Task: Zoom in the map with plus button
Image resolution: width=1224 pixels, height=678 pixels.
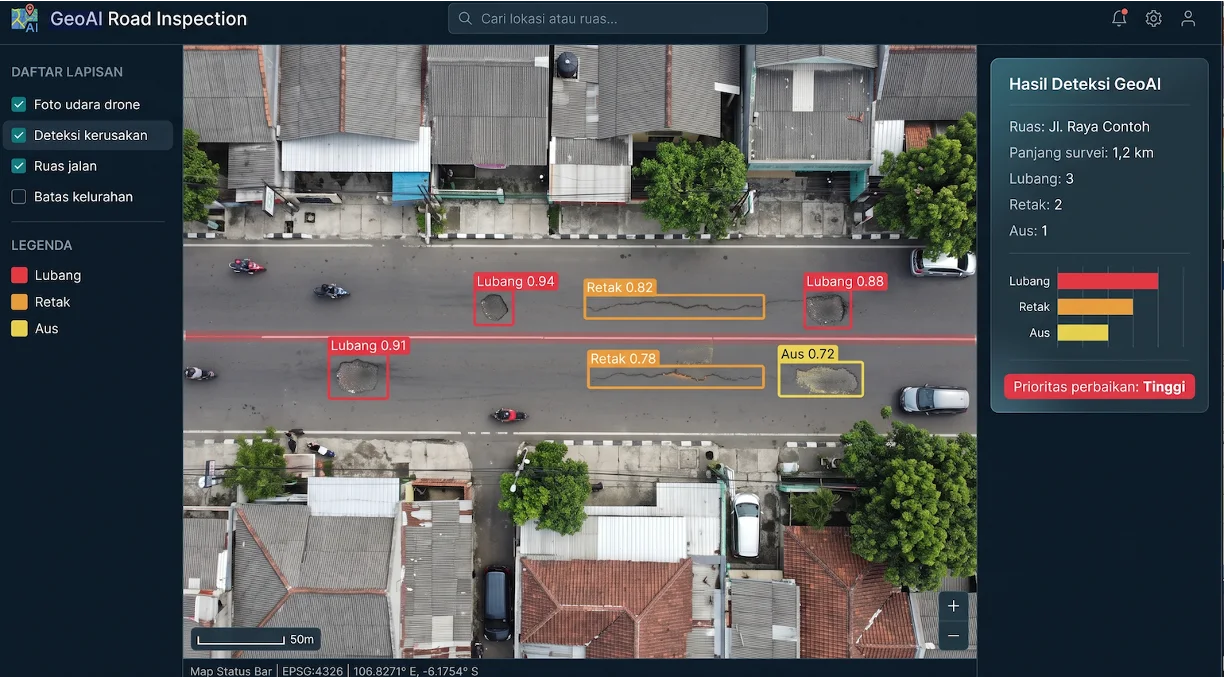Action: tap(953, 606)
